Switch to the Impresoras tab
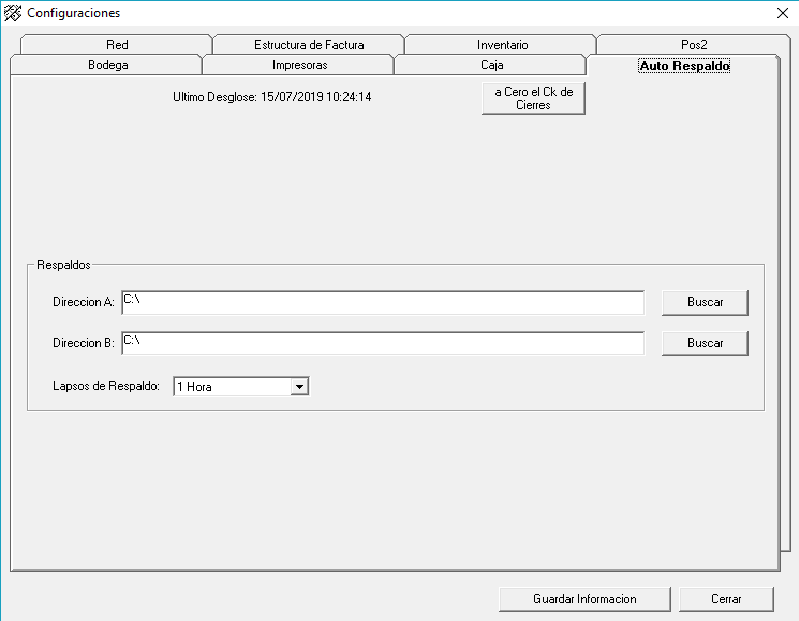Image resolution: width=799 pixels, height=621 pixels. pyautogui.click(x=299, y=65)
